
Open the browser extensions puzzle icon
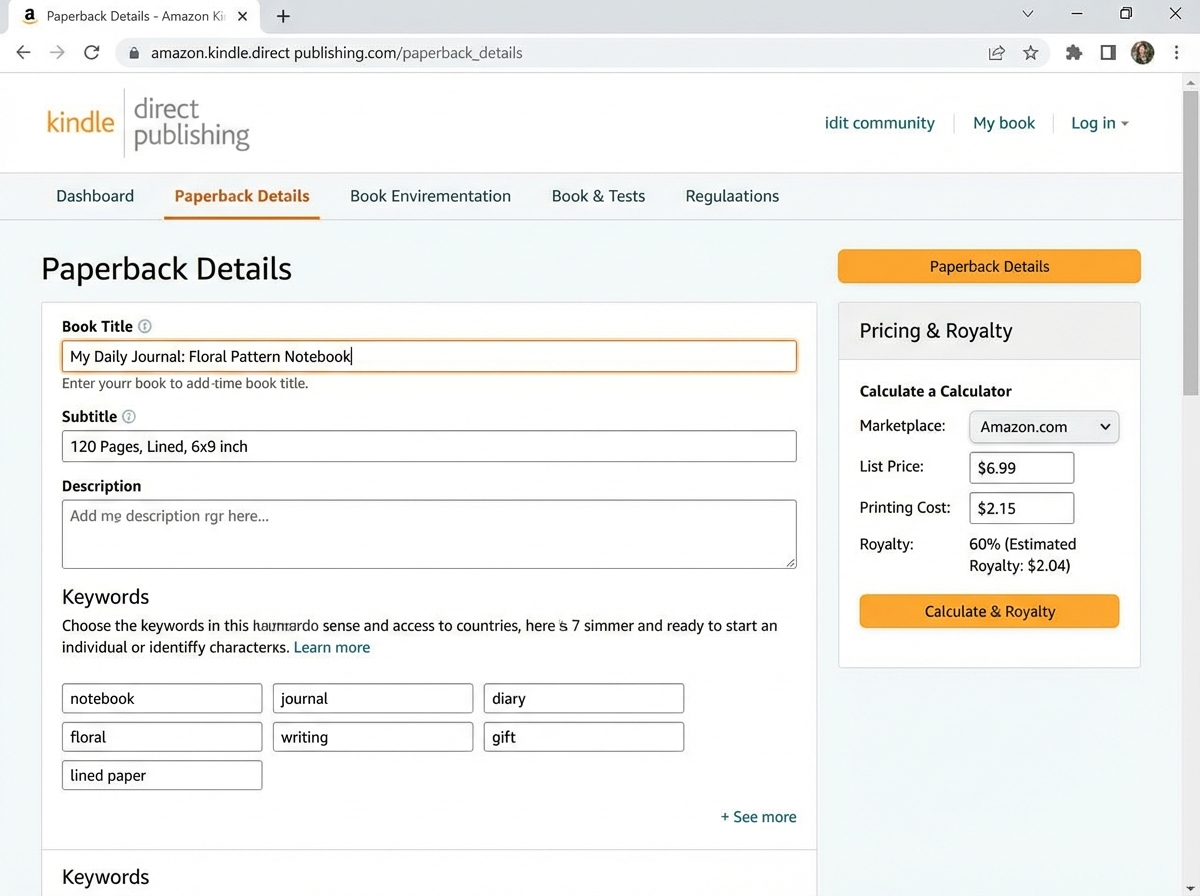pyautogui.click(x=1073, y=52)
